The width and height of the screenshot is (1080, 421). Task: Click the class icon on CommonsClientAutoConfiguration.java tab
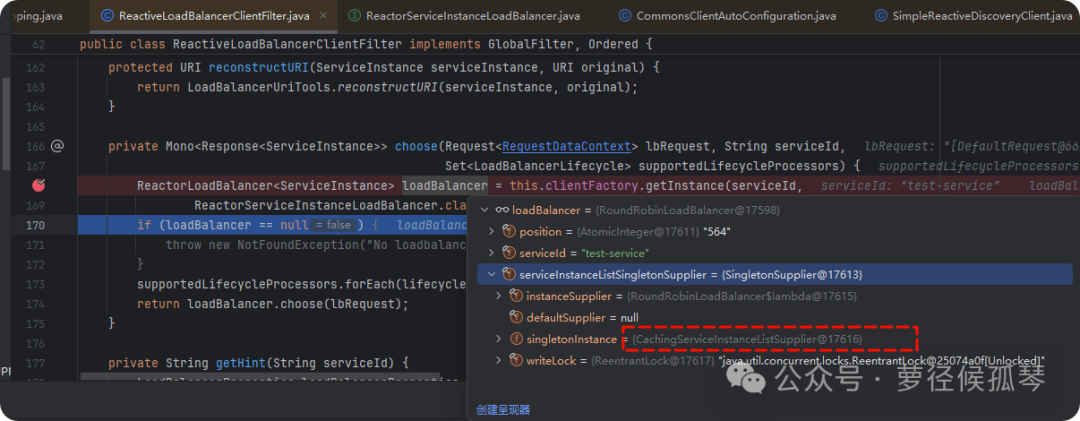625,15
